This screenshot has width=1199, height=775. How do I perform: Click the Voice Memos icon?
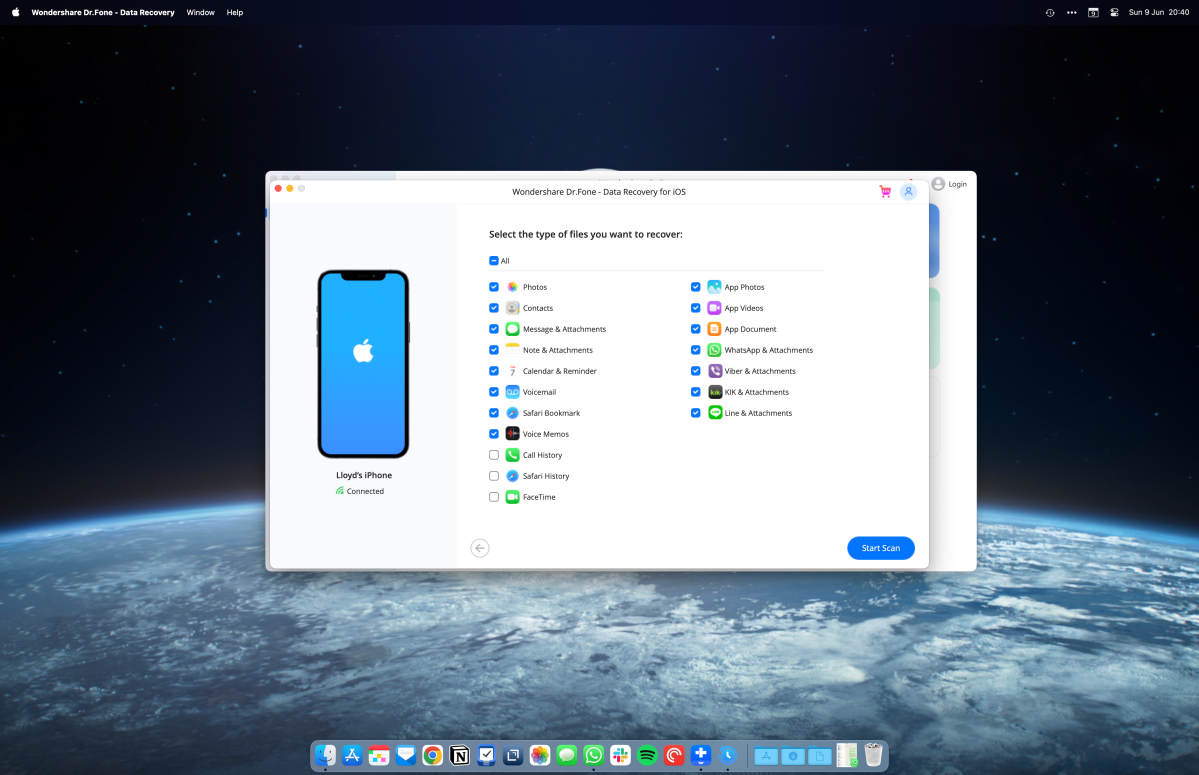point(510,434)
